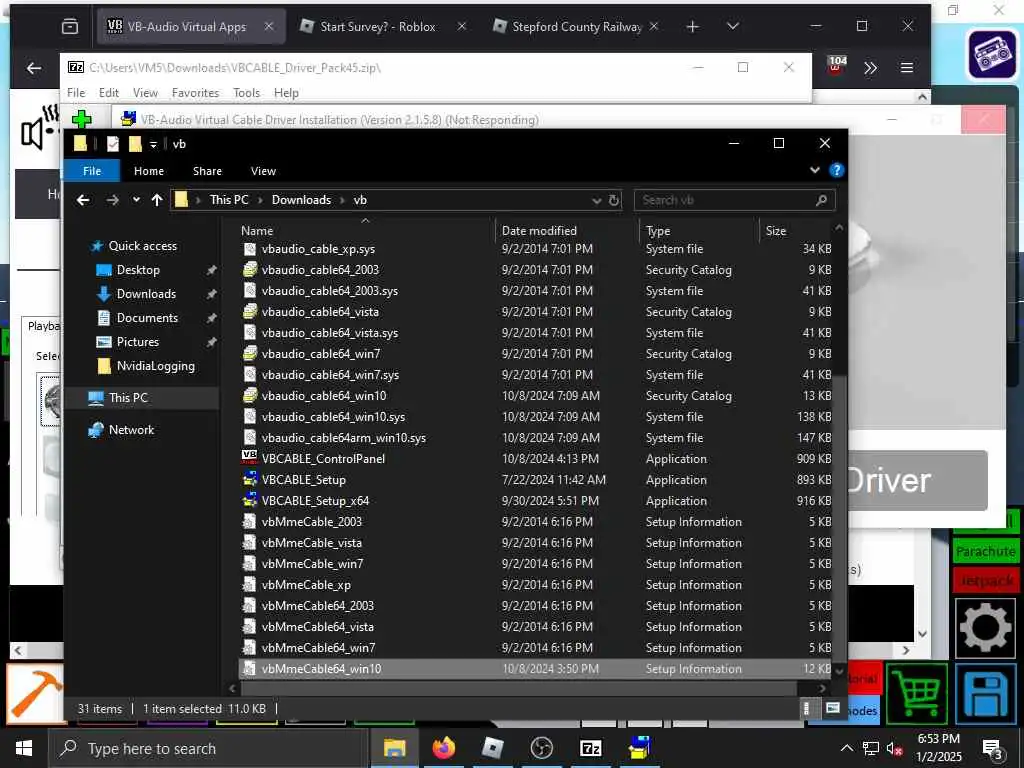Expand address bar previous locations dropdown
The height and width of the screenshot is (768, 1024).
596,200
